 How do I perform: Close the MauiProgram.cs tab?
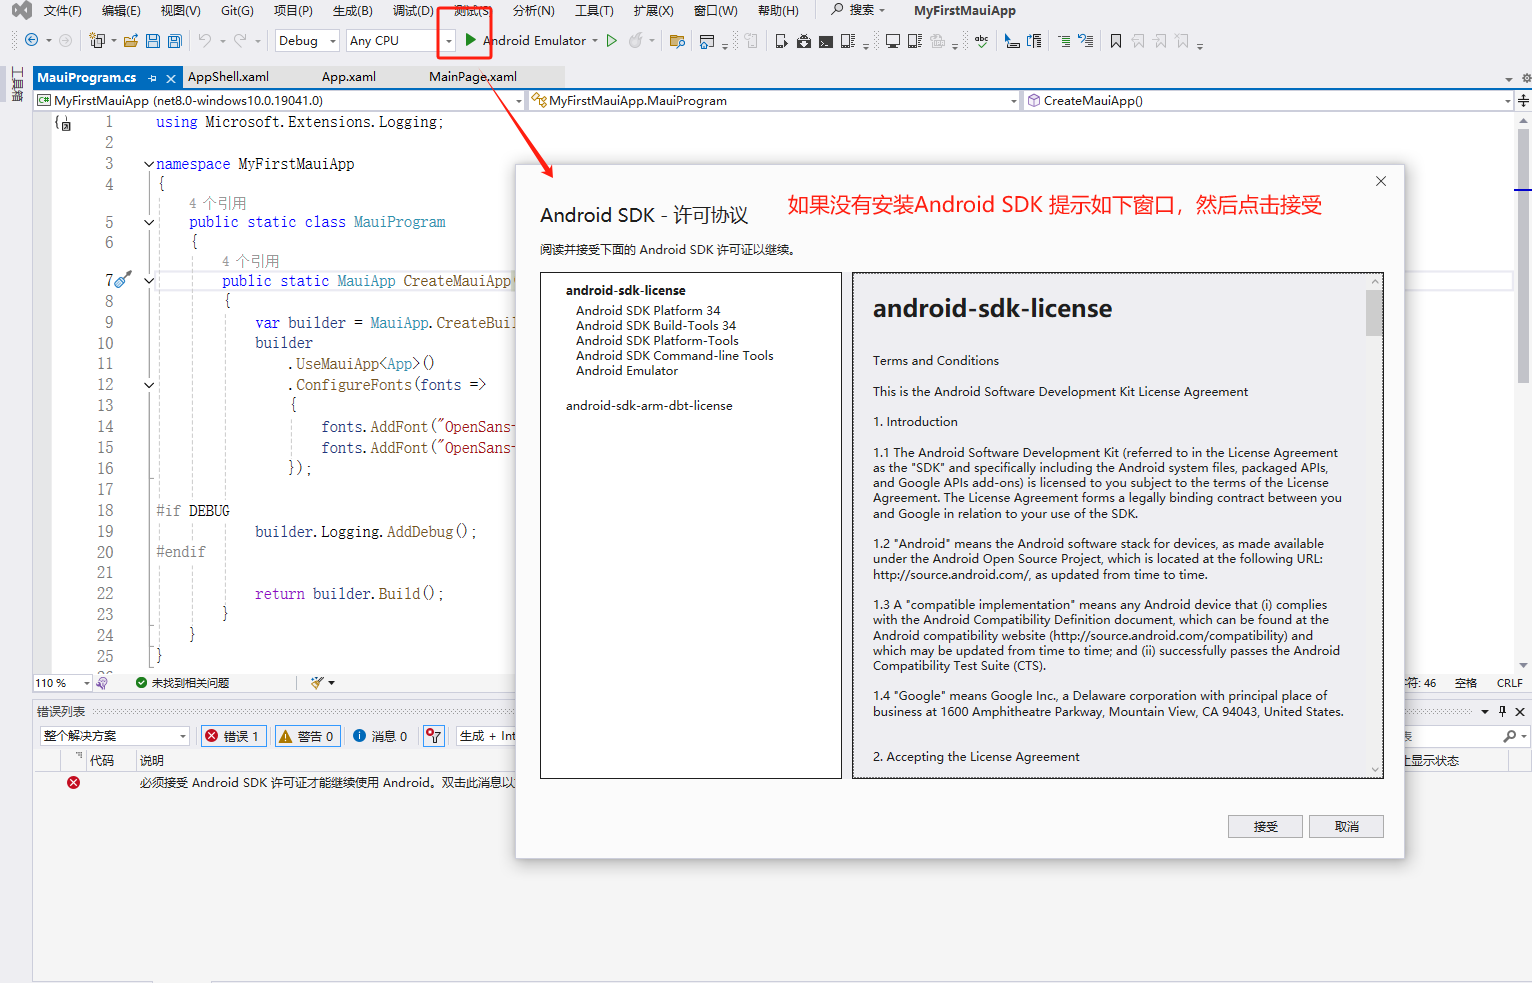tap(171, 78)
